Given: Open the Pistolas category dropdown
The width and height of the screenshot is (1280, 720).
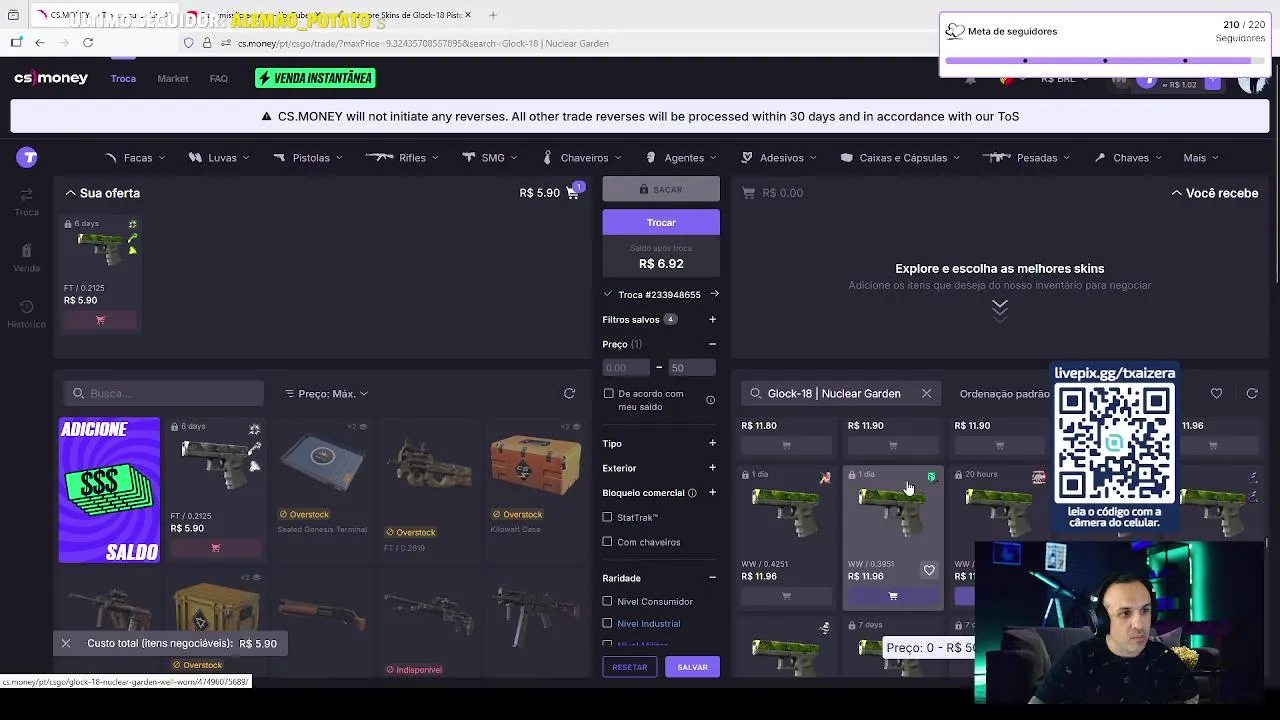Looking at the screenshot, I should (308, 158).
